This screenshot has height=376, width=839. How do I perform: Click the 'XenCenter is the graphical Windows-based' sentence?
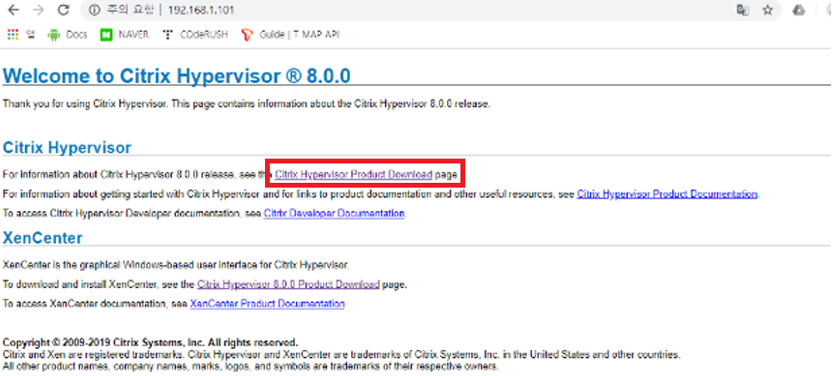pyautogui.click(x=176, y=265)
